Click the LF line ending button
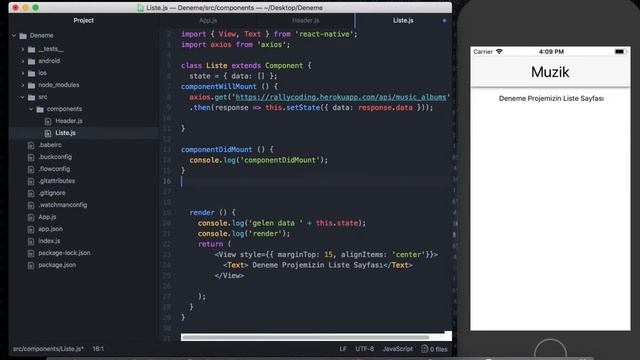Viewport: 640px width, 360px height. [x=343, y=349]
